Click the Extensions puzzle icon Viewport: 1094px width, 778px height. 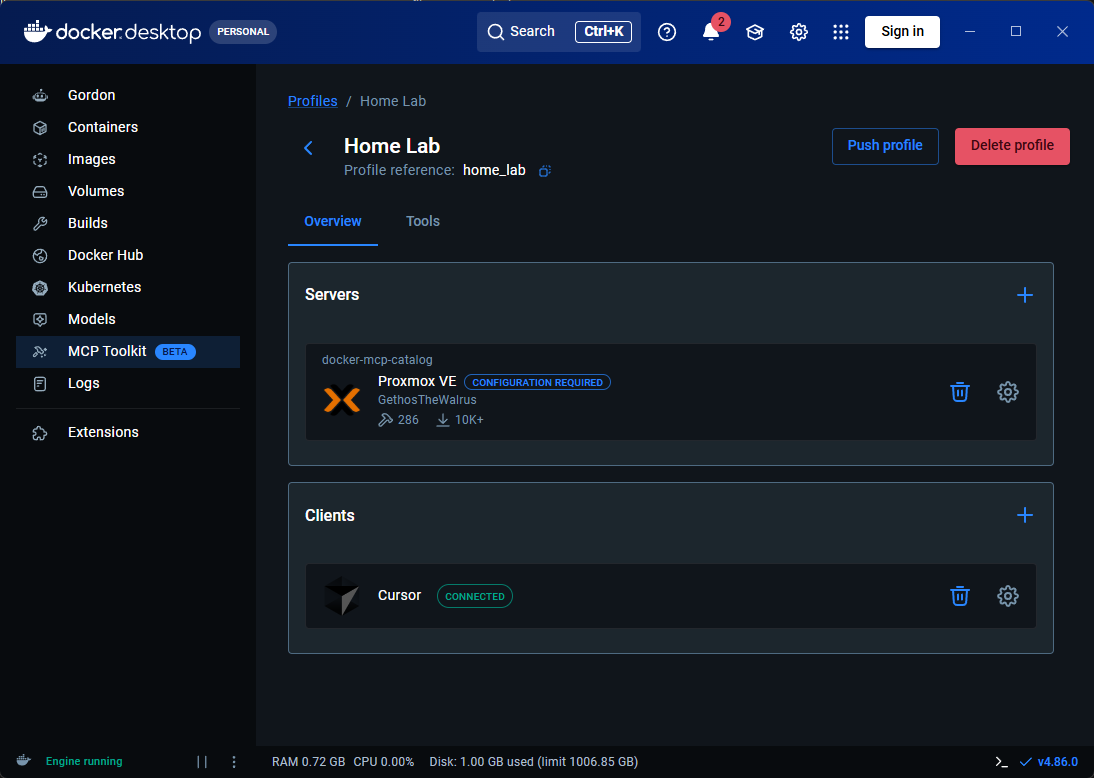[40, 433]
